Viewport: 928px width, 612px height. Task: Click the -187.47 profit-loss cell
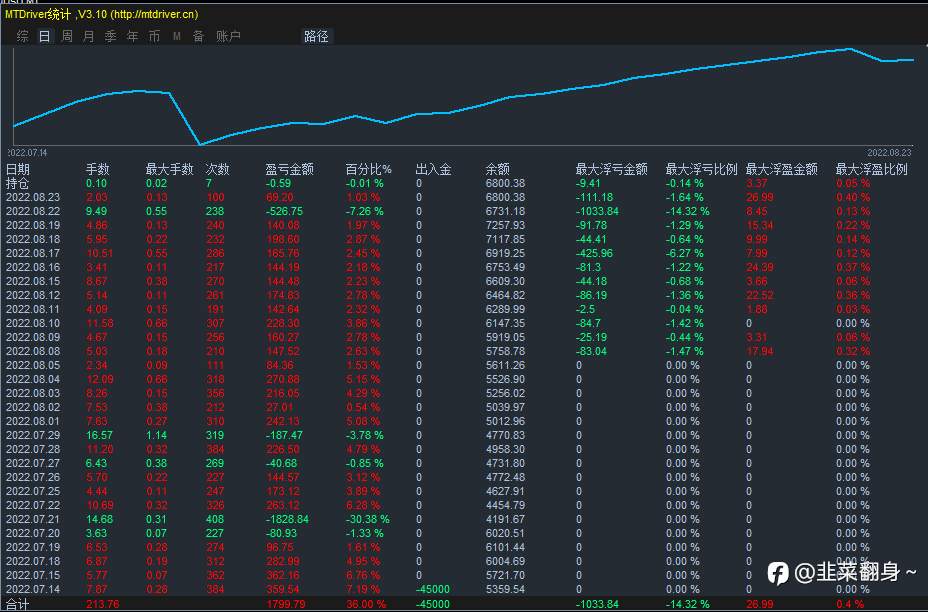pos(285,435)
